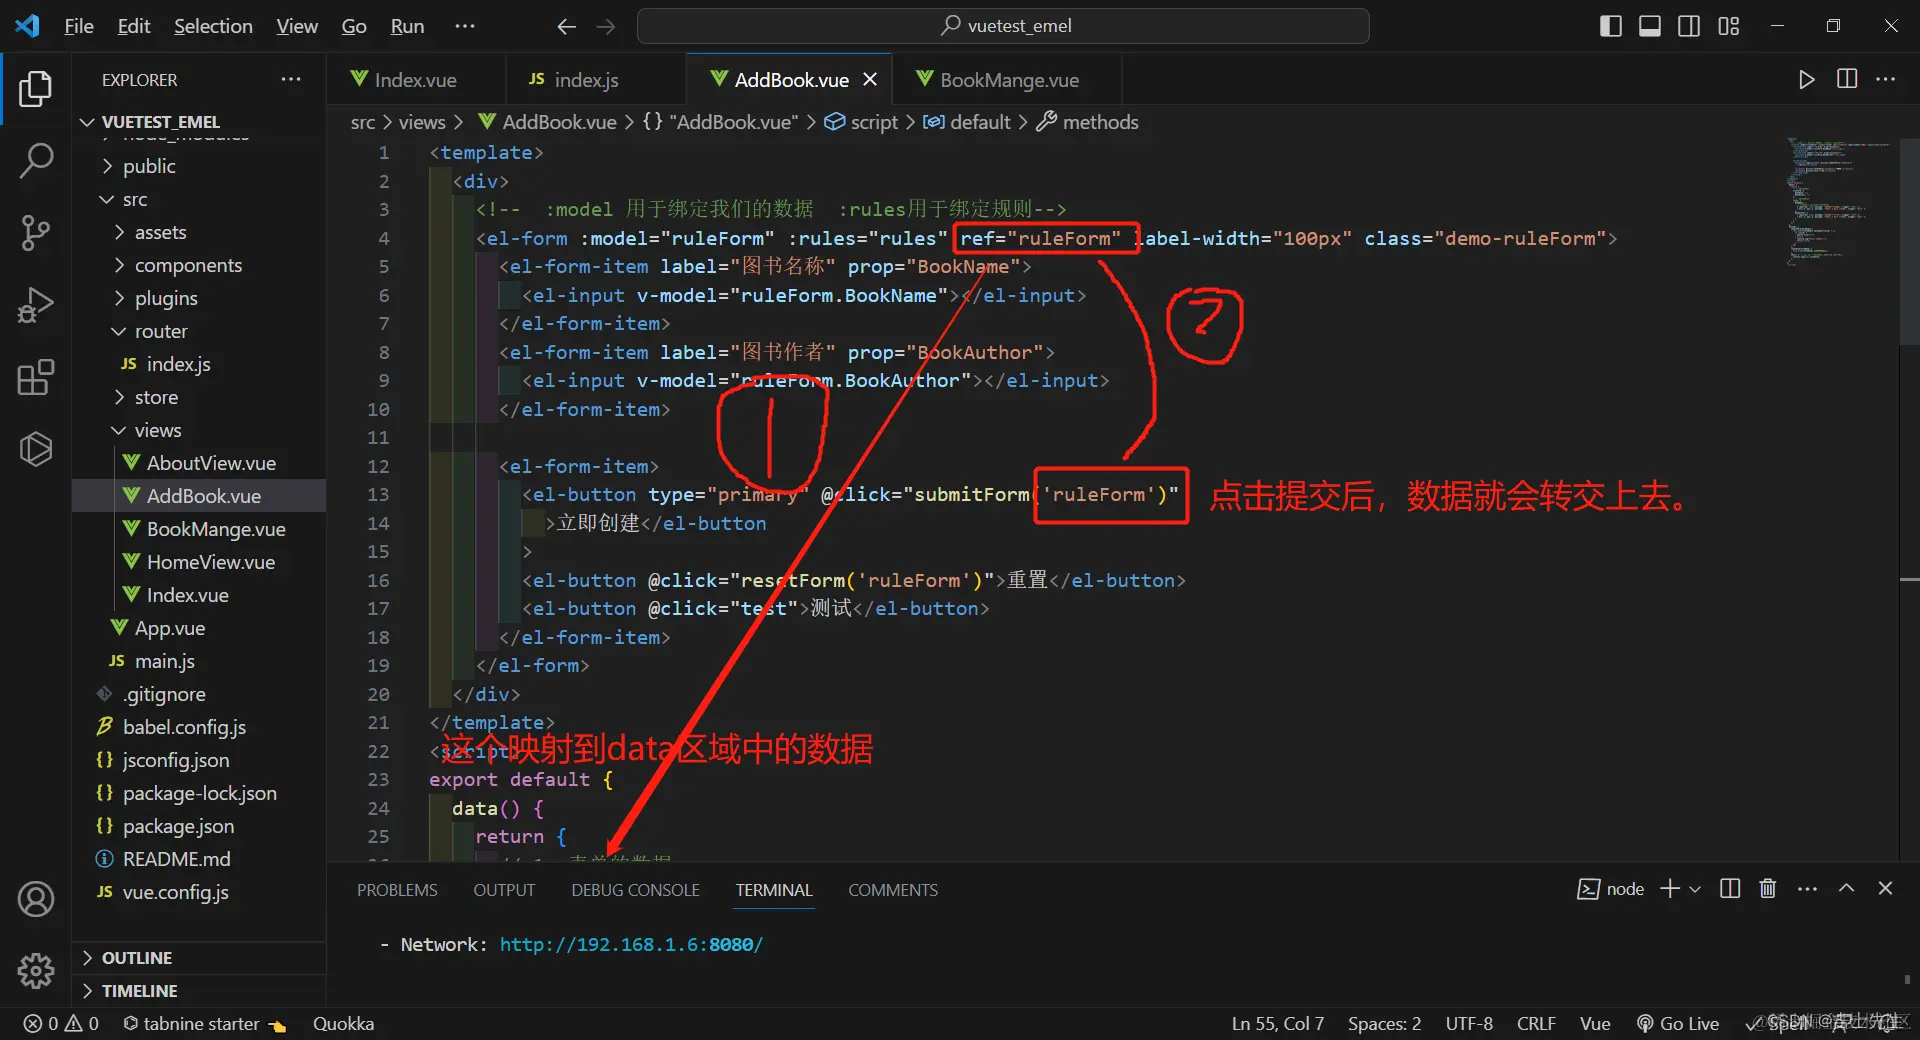Add a new terminal with plus icon

[x=1669, y=888]
